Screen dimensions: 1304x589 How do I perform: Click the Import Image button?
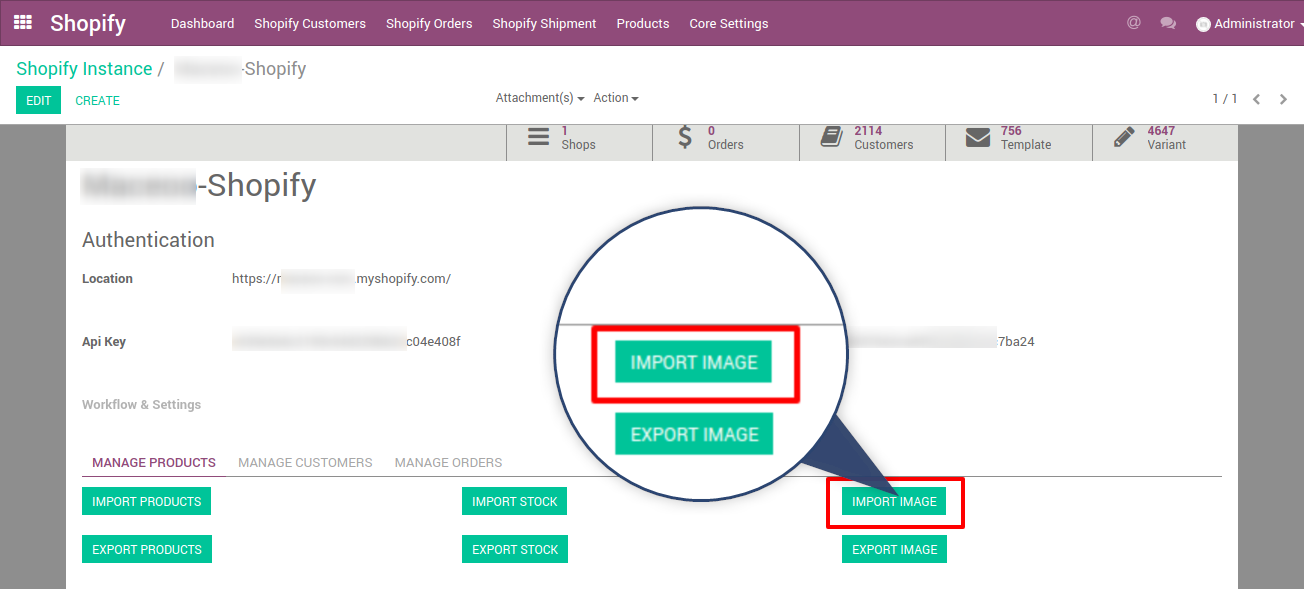[894, 501]
